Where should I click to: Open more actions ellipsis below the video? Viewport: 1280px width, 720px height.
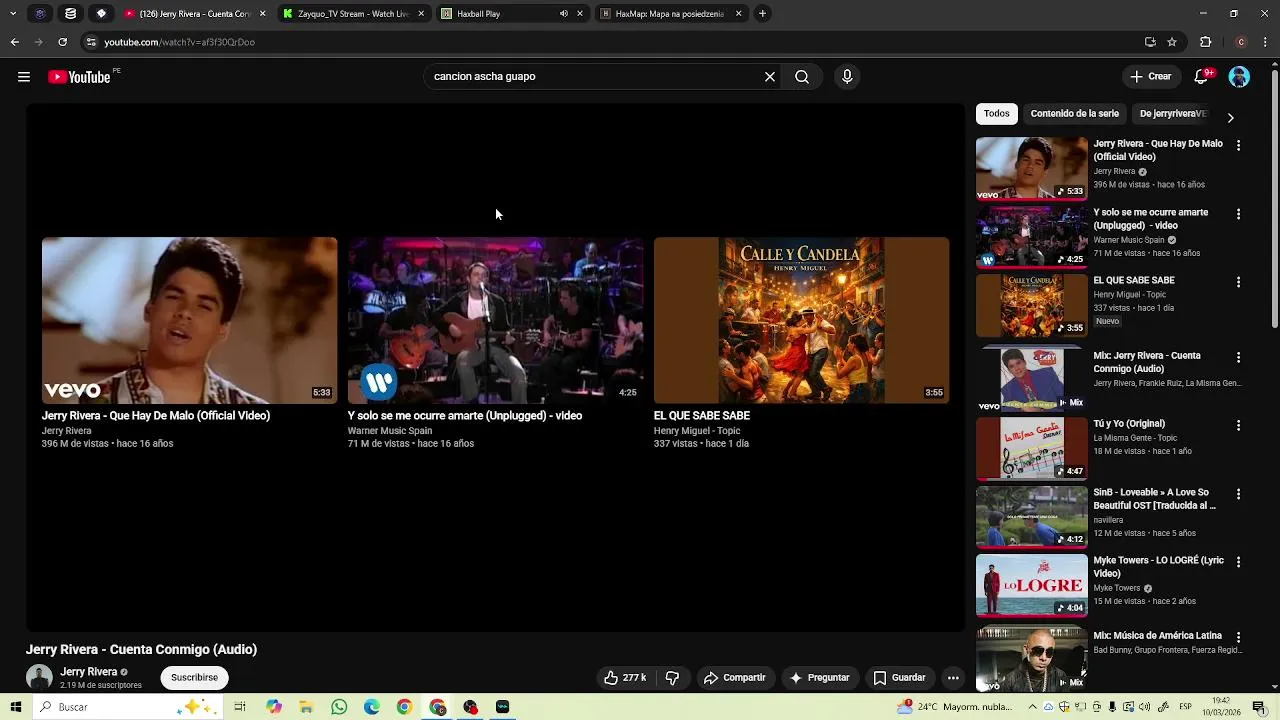pyautogui.click(x=953, y=678)
